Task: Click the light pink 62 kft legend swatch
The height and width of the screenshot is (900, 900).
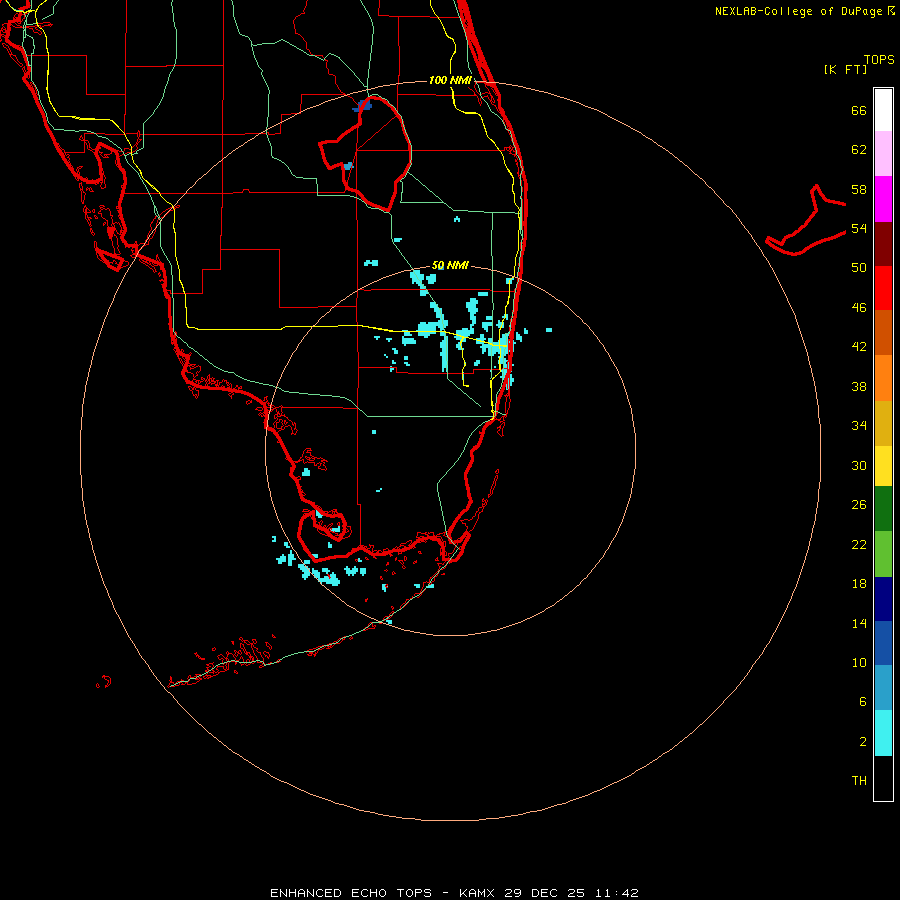Action: (x=883, y=154)
